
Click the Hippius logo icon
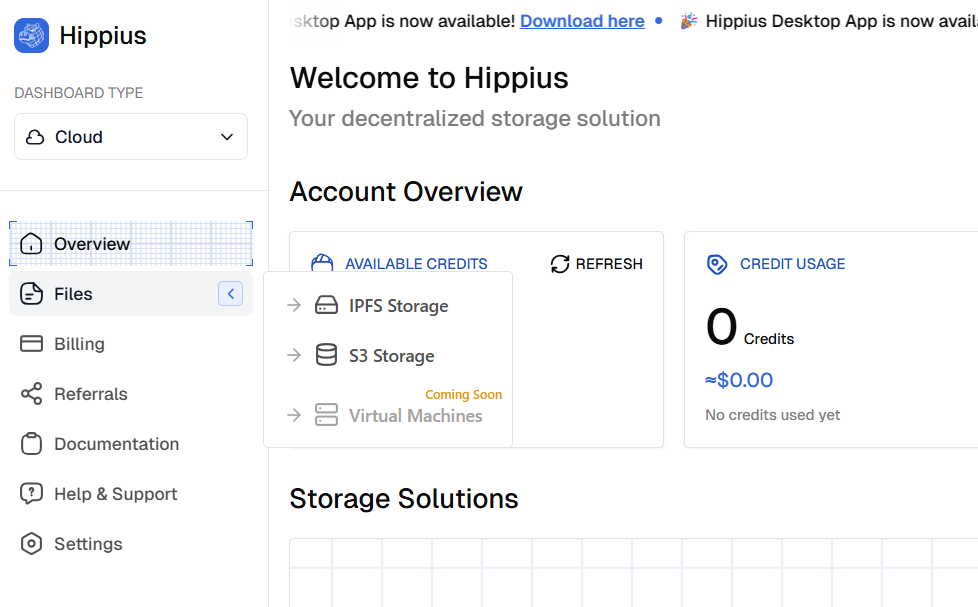tap(31, 36)
